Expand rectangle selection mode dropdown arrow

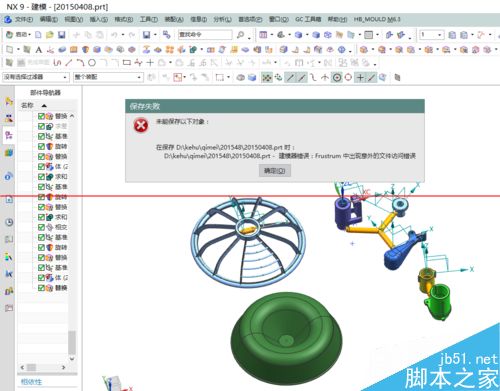228,78
